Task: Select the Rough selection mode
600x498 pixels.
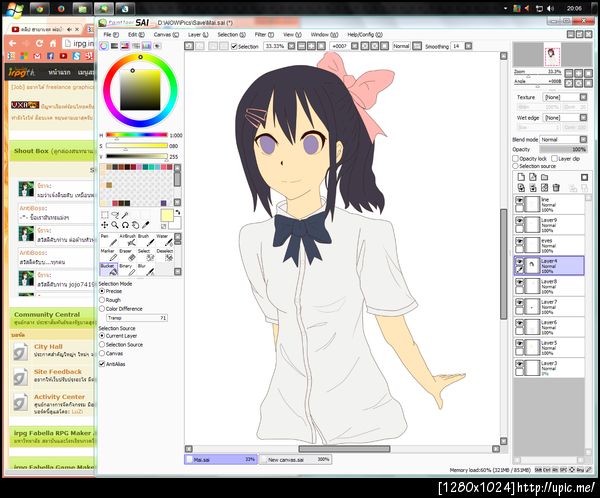Action: [x=102, y=300]
